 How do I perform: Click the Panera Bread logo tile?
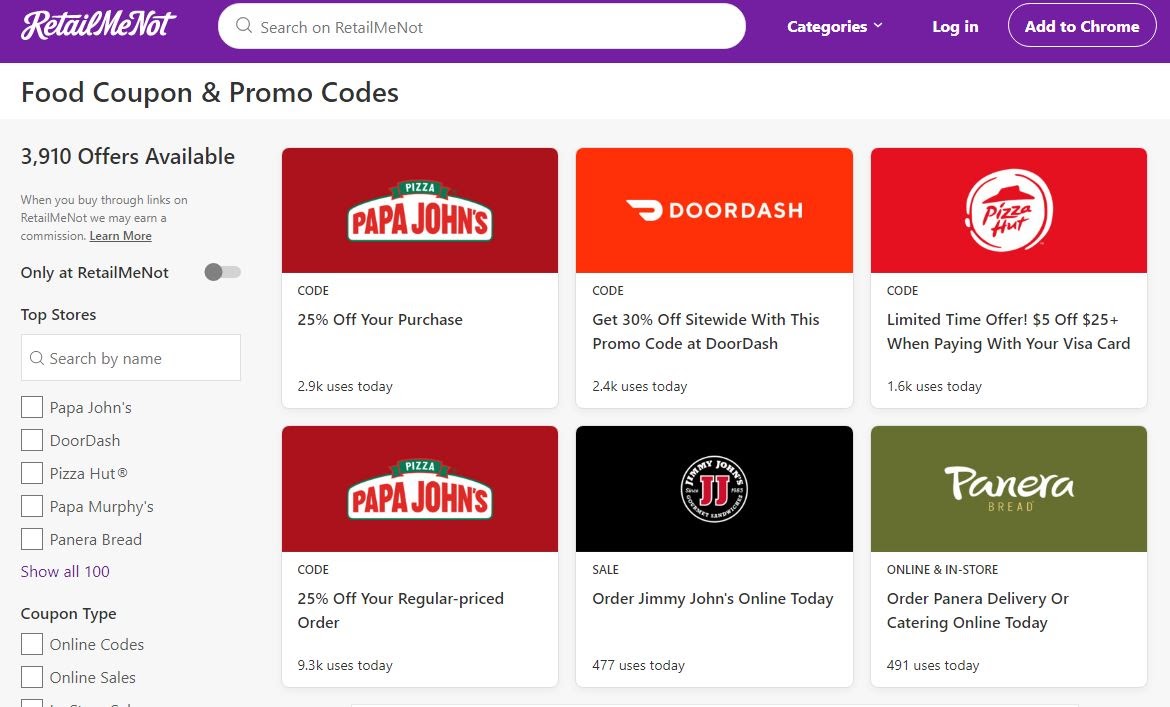[1007, 488]
